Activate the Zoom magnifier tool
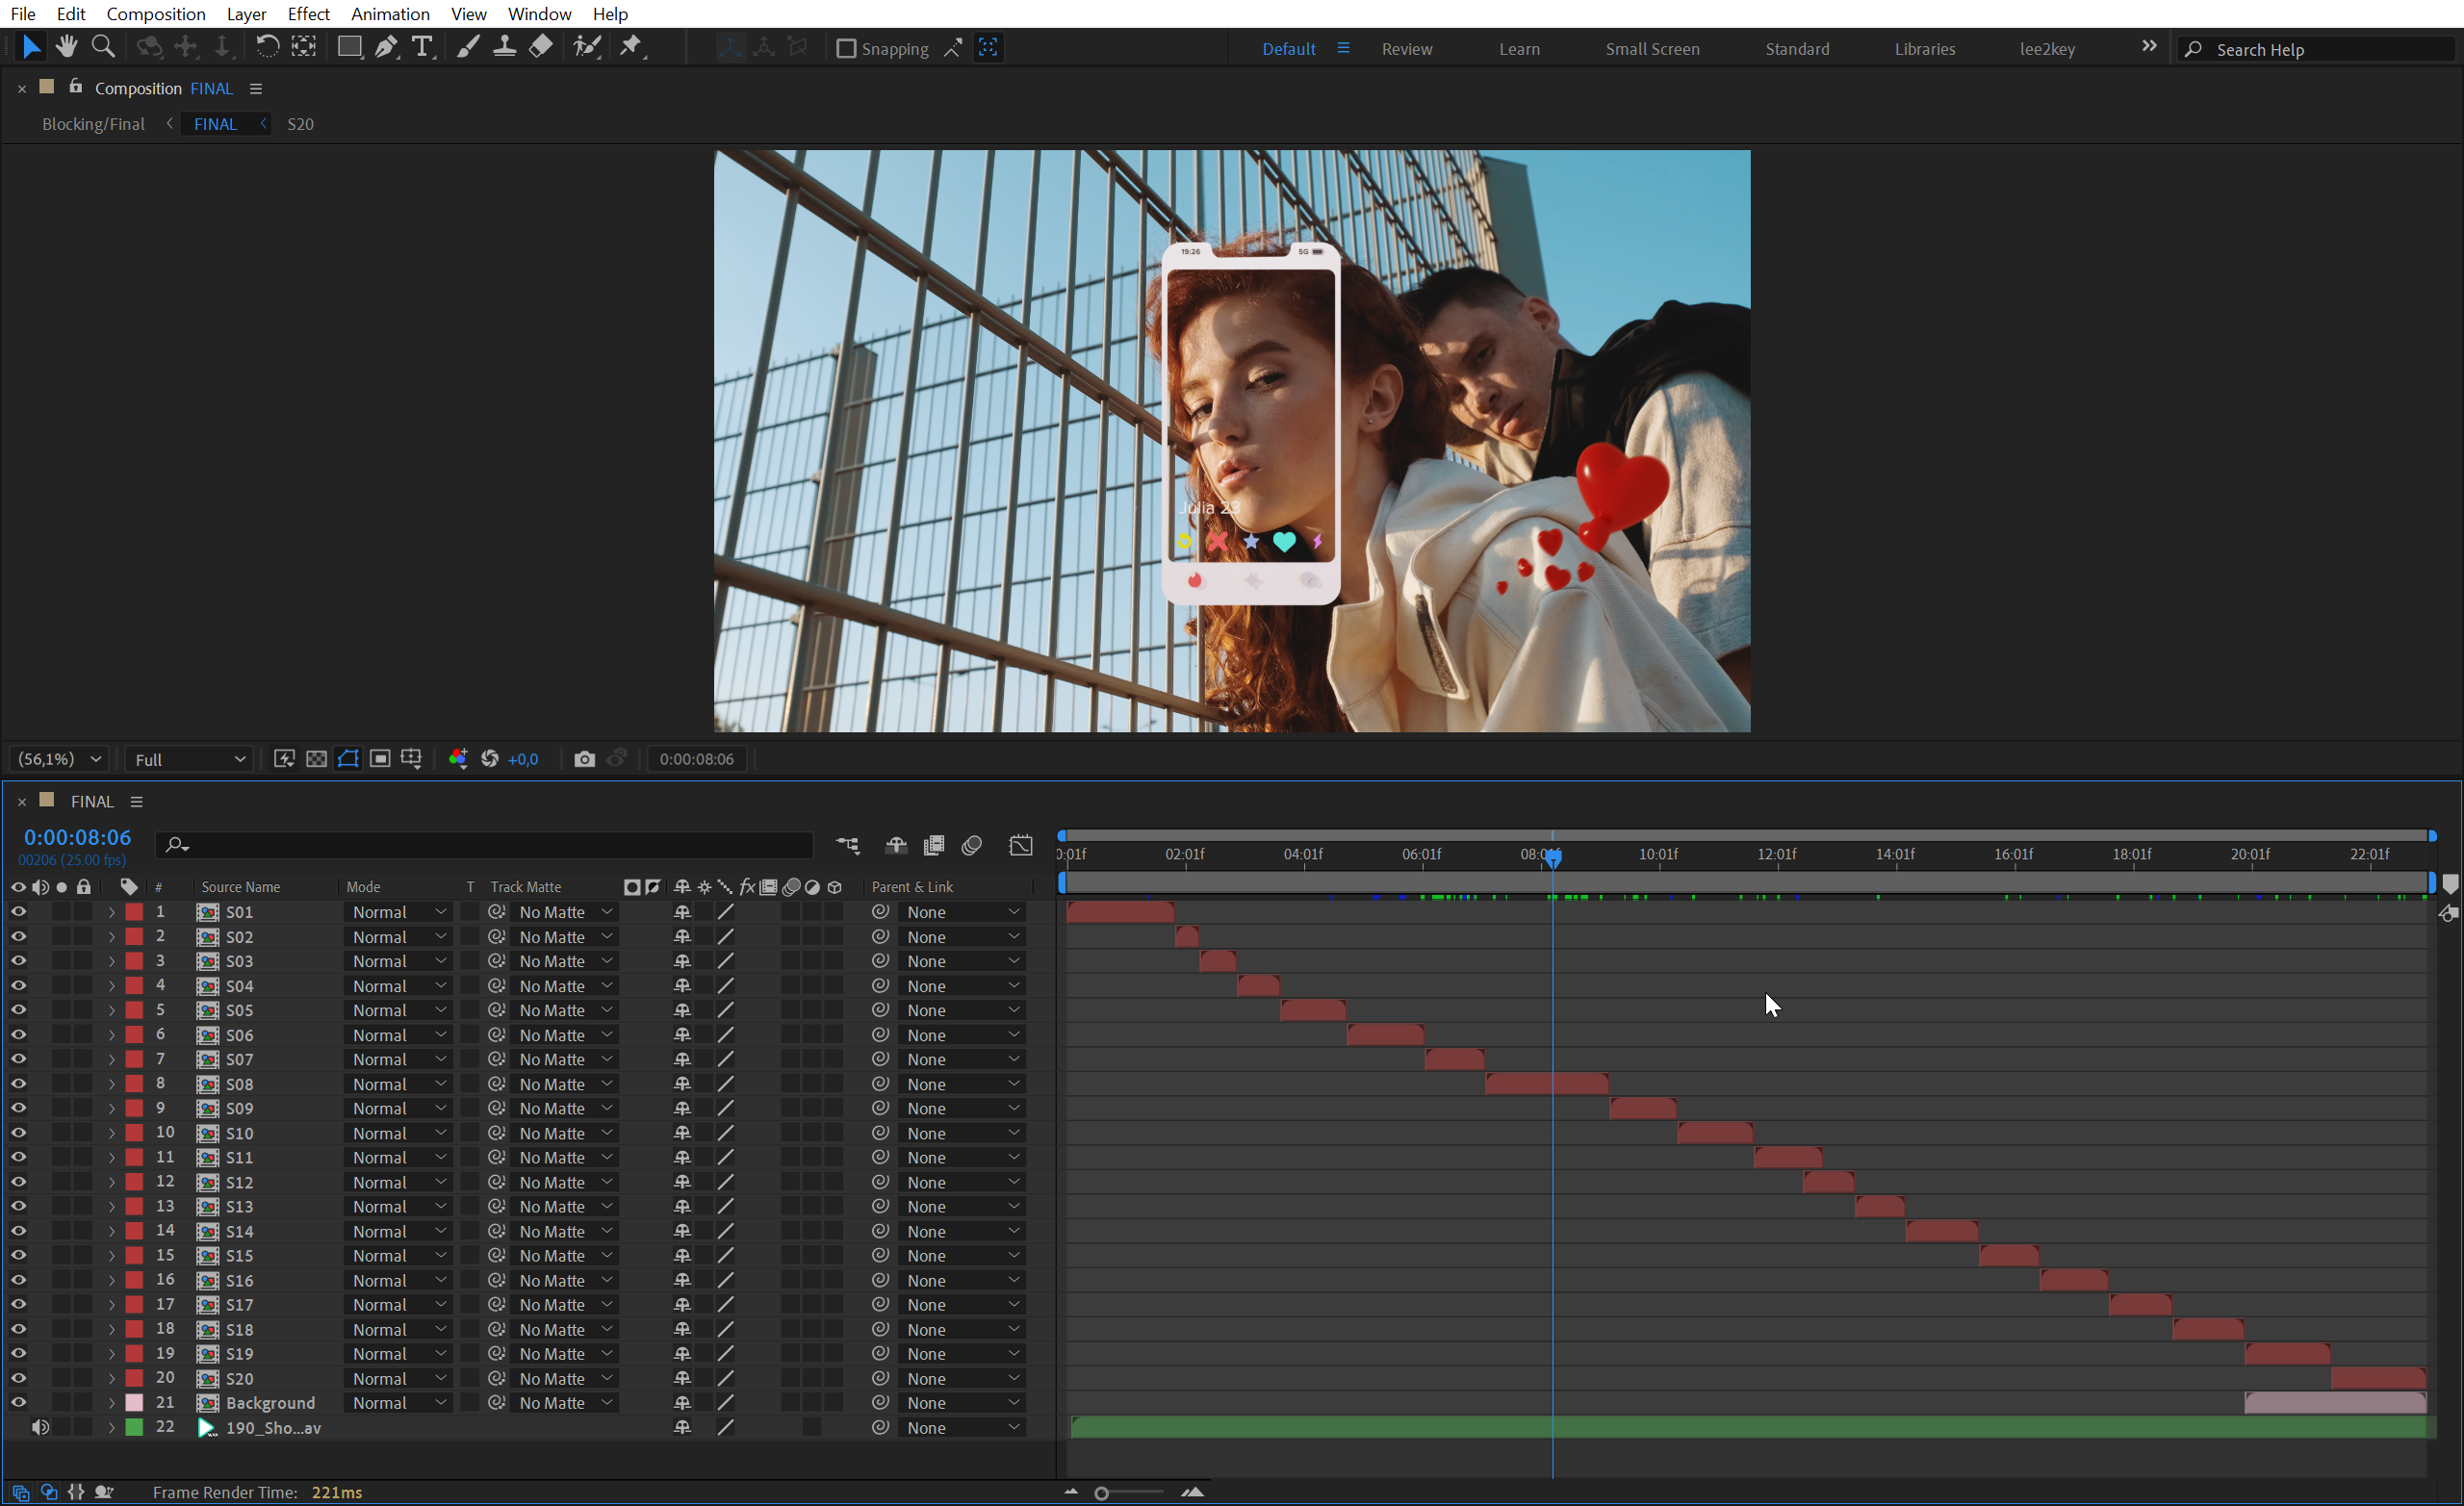This screenshot has height=1506, width=2464. 103,47
